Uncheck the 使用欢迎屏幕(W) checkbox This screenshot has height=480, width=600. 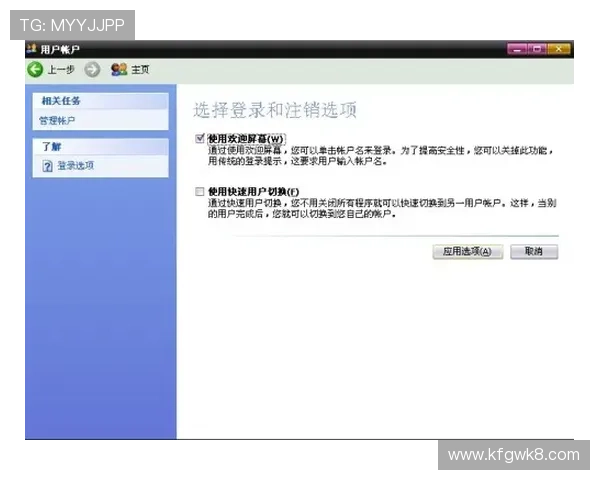point(200,139)
